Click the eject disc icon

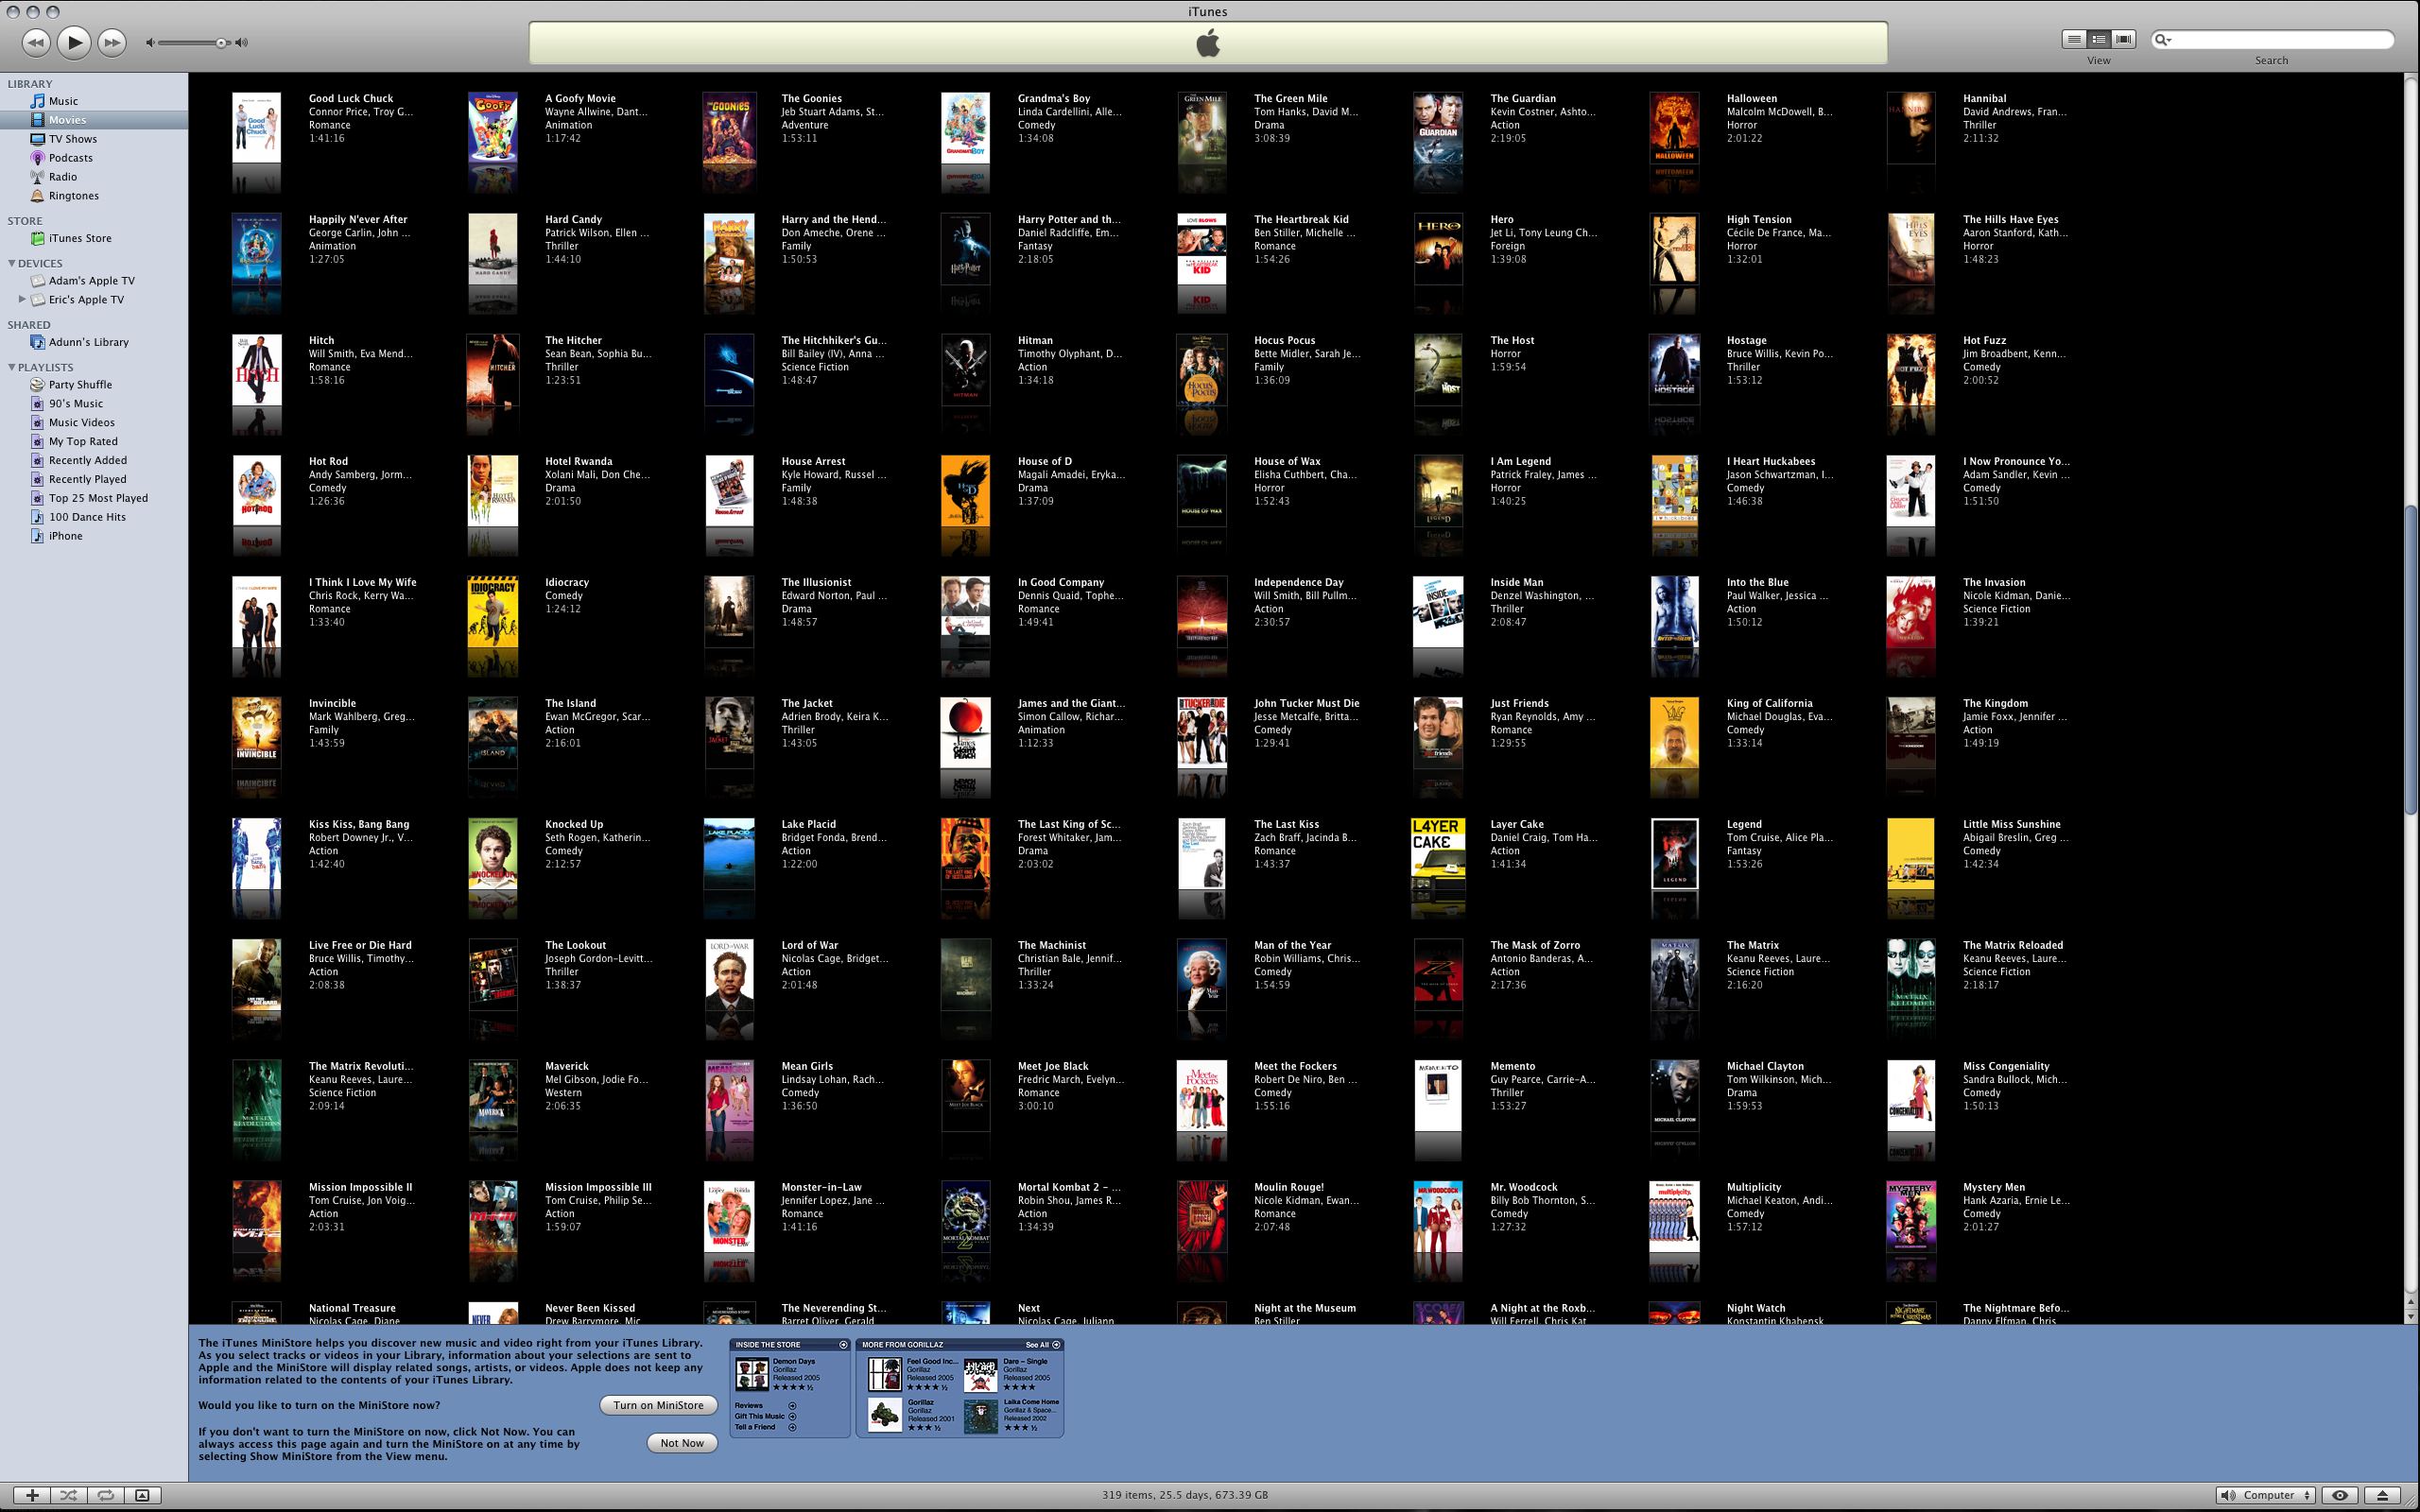pos(2382,1495)
